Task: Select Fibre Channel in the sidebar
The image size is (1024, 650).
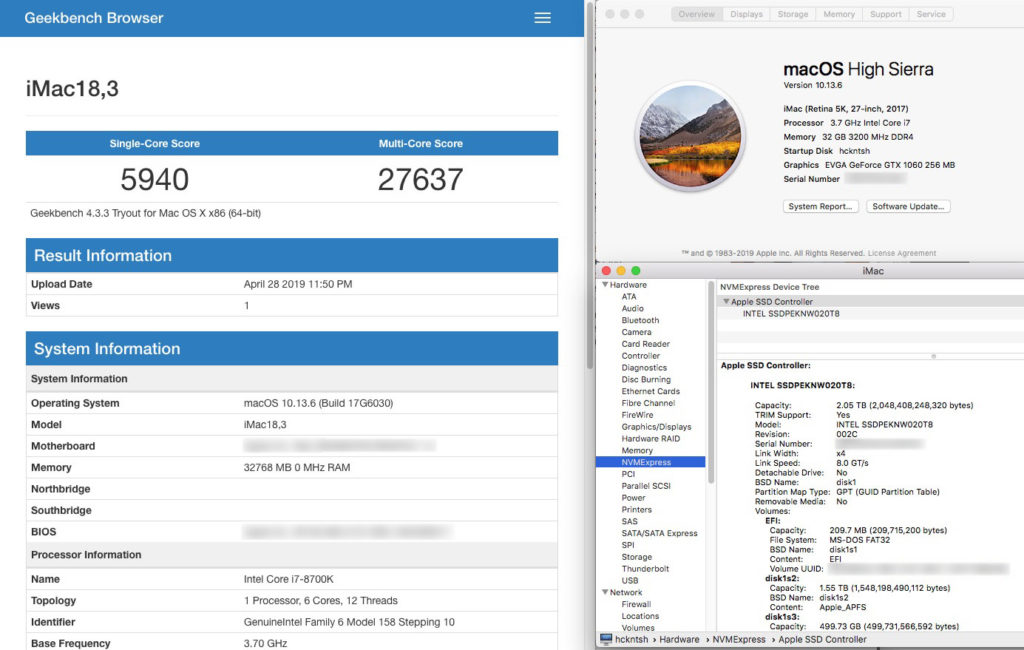Action: pos(648,403)
